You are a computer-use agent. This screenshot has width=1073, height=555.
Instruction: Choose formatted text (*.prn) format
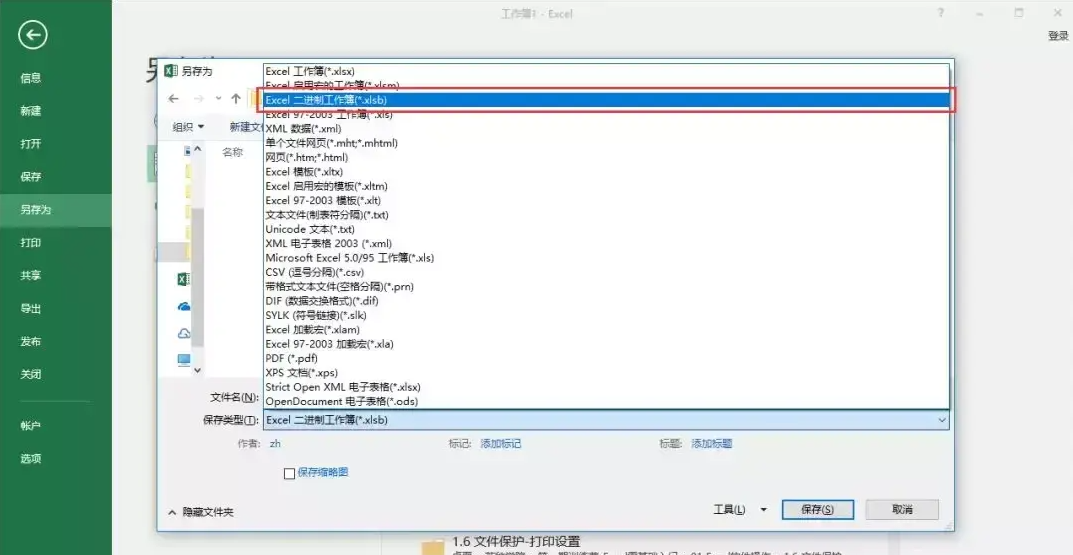(606, 287)
